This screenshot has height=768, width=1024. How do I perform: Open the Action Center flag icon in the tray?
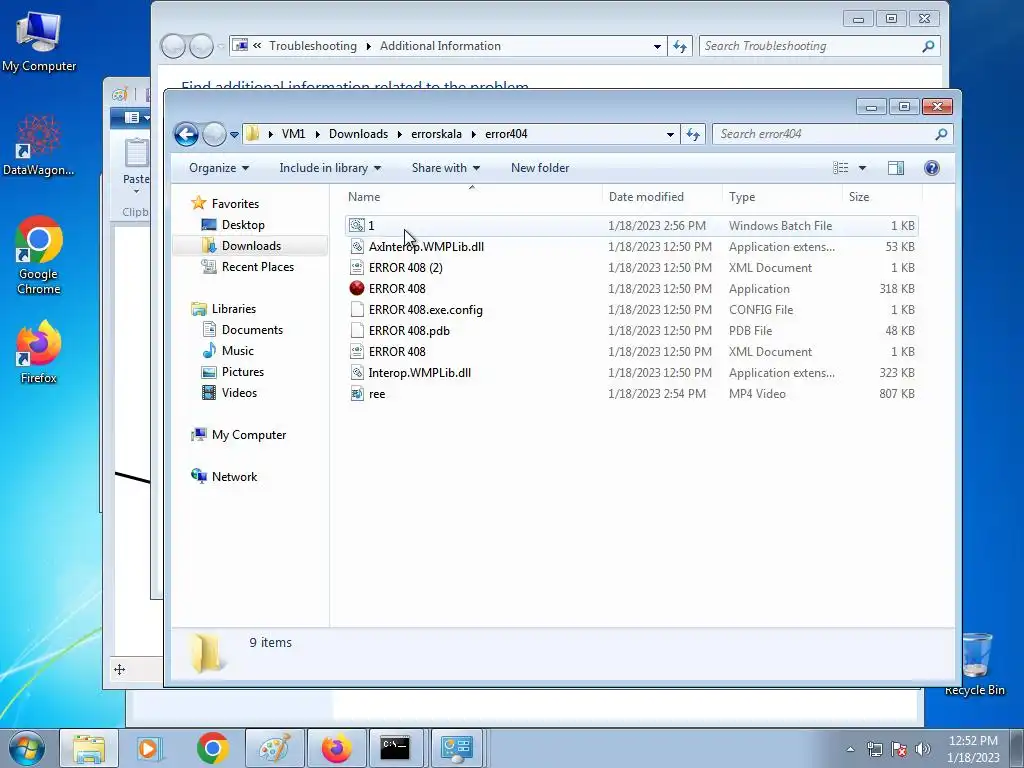click(x=899, y=749)
